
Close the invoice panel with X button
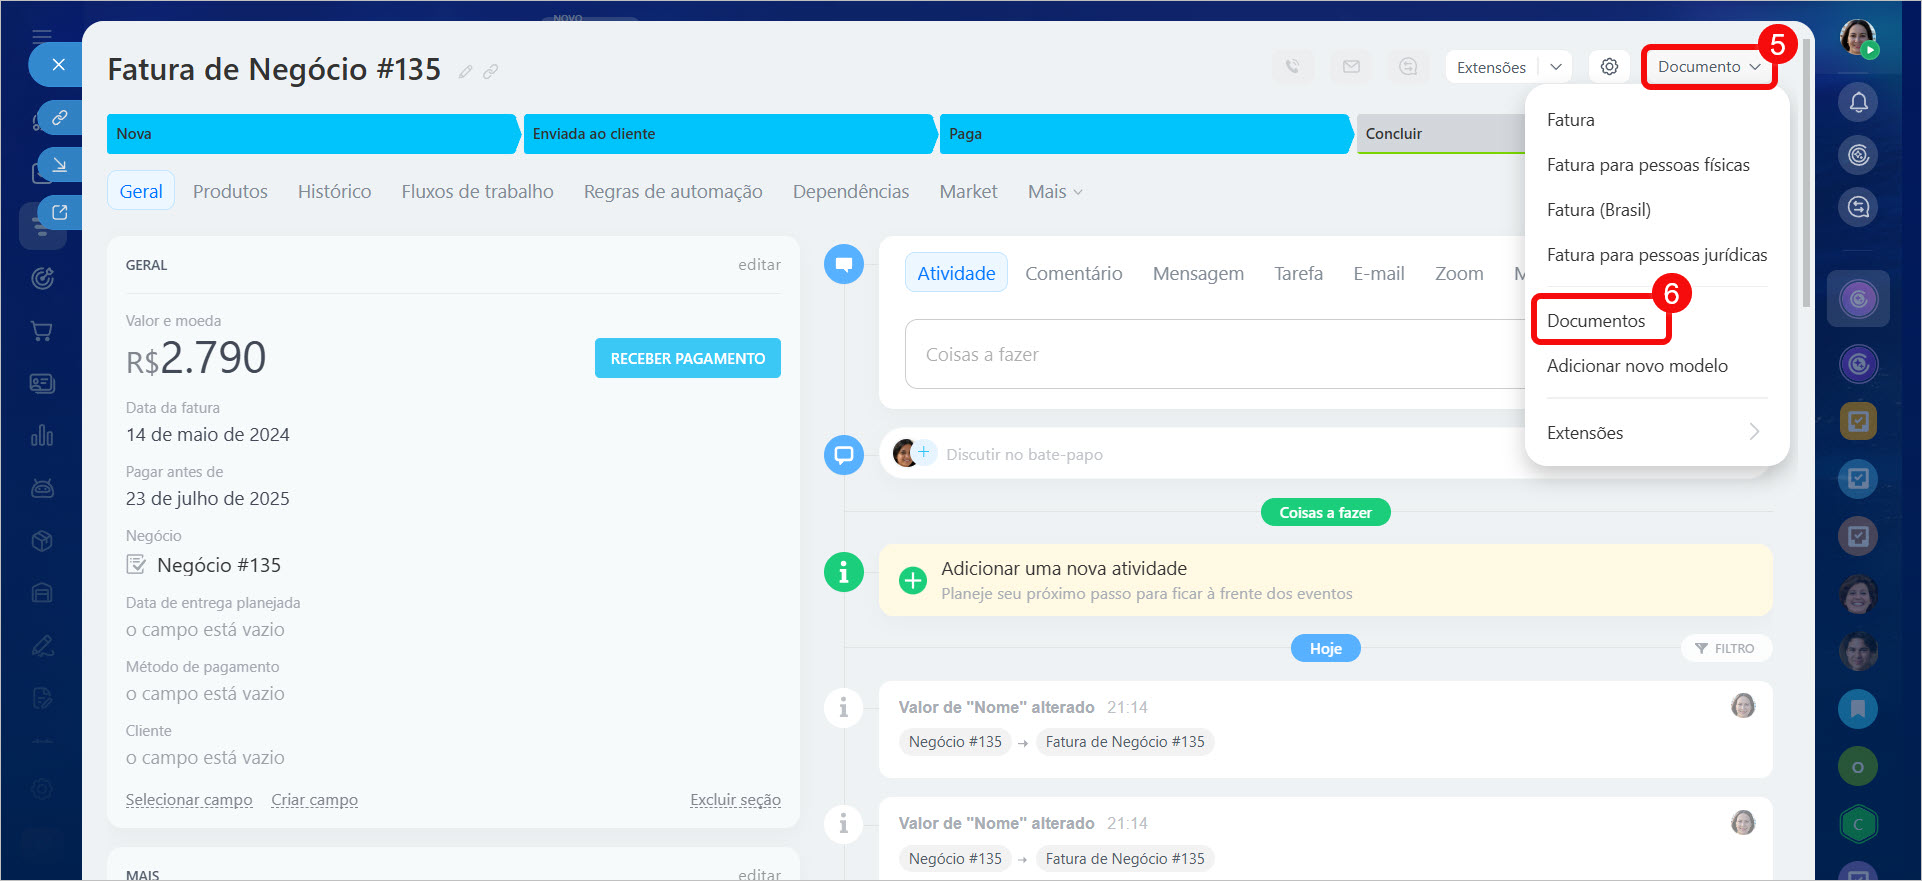click(x=59, y=65)
